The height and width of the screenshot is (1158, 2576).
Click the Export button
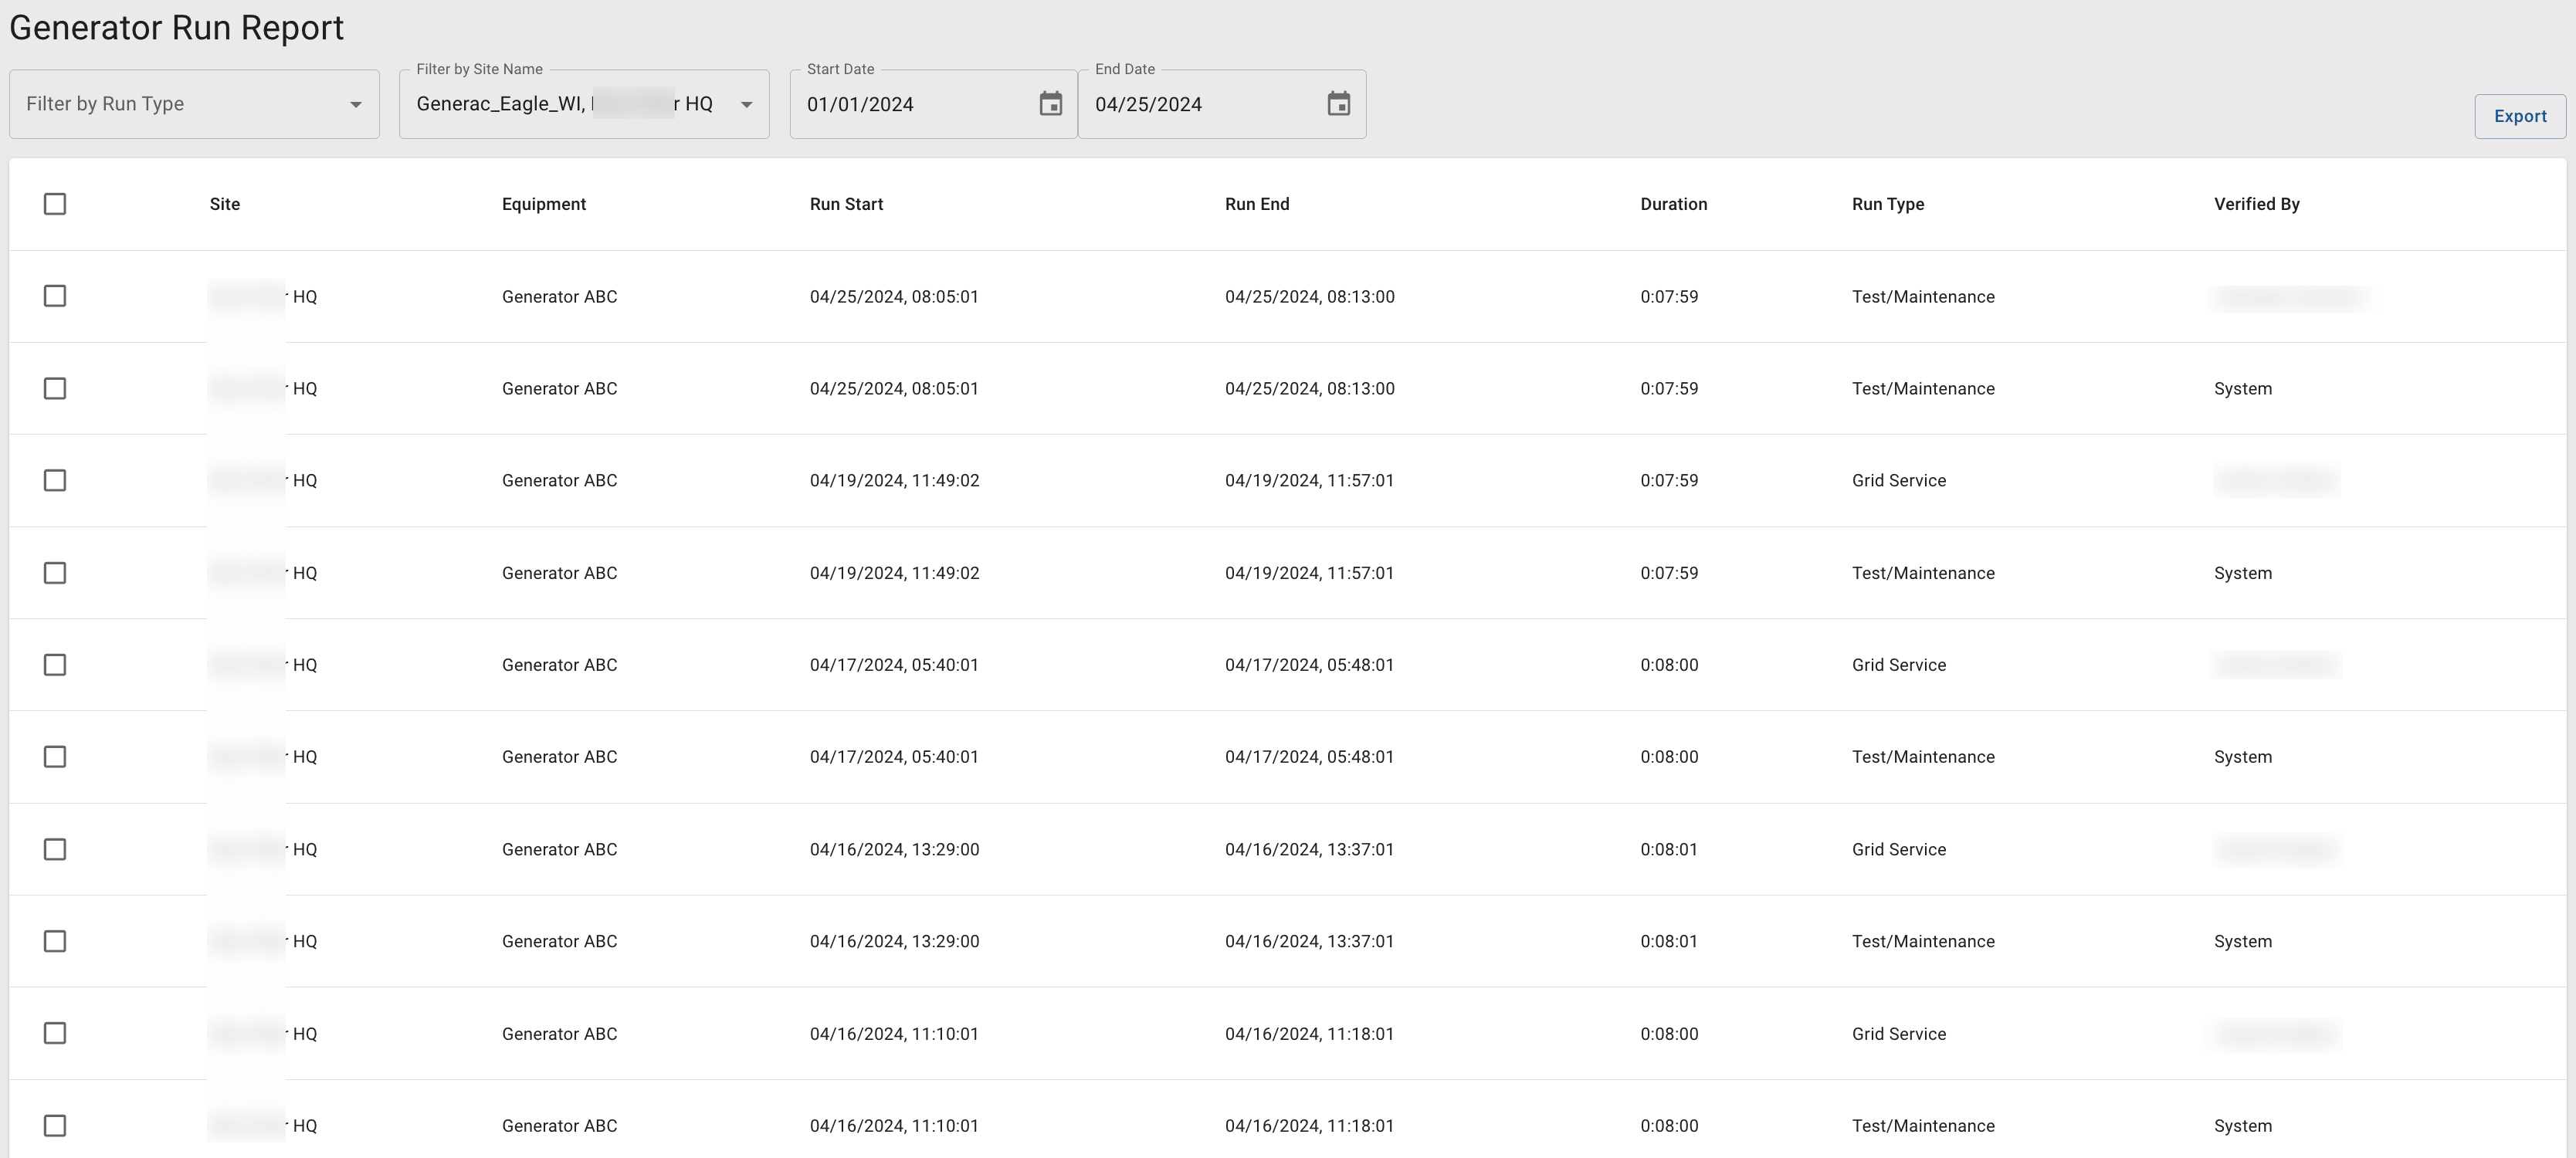coord(2519,116)
